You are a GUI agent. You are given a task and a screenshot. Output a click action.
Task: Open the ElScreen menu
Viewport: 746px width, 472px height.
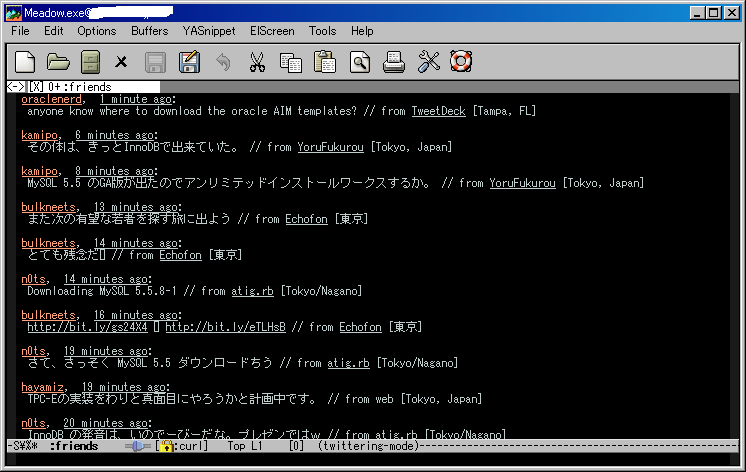point(272,31)
